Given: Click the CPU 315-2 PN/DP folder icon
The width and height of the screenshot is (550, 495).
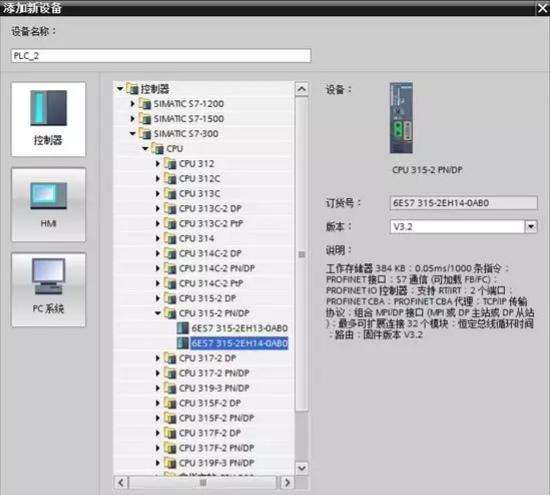Looking at the screenshot, I should (x=170, y=313).
